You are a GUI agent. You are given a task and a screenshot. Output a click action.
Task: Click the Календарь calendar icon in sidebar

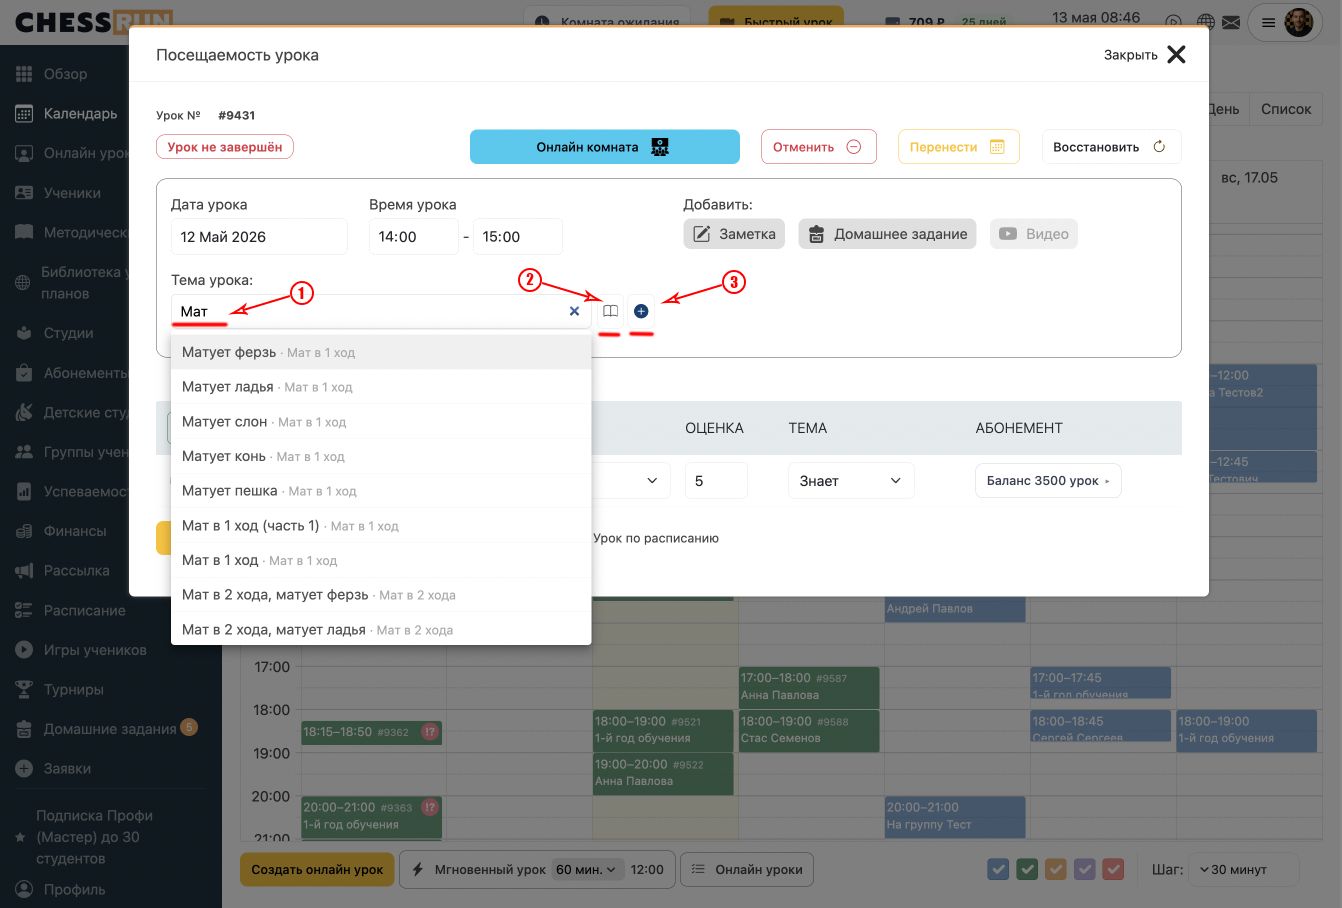click(x=24, y=114)
